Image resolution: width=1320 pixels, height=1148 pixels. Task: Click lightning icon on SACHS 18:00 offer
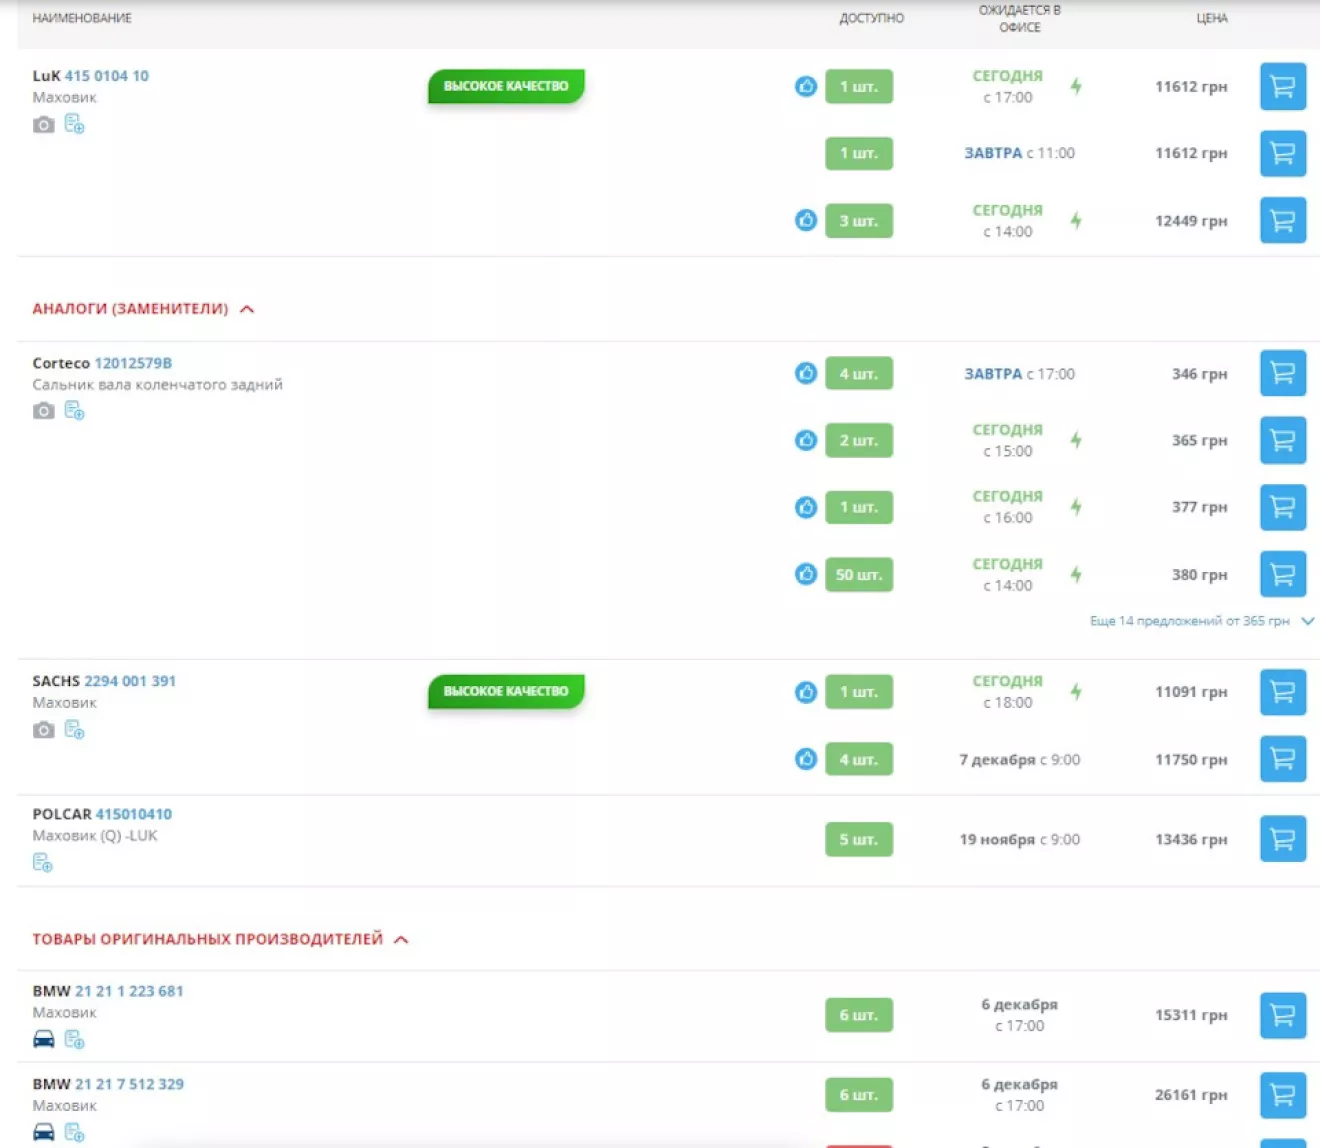click(1076, 692)
